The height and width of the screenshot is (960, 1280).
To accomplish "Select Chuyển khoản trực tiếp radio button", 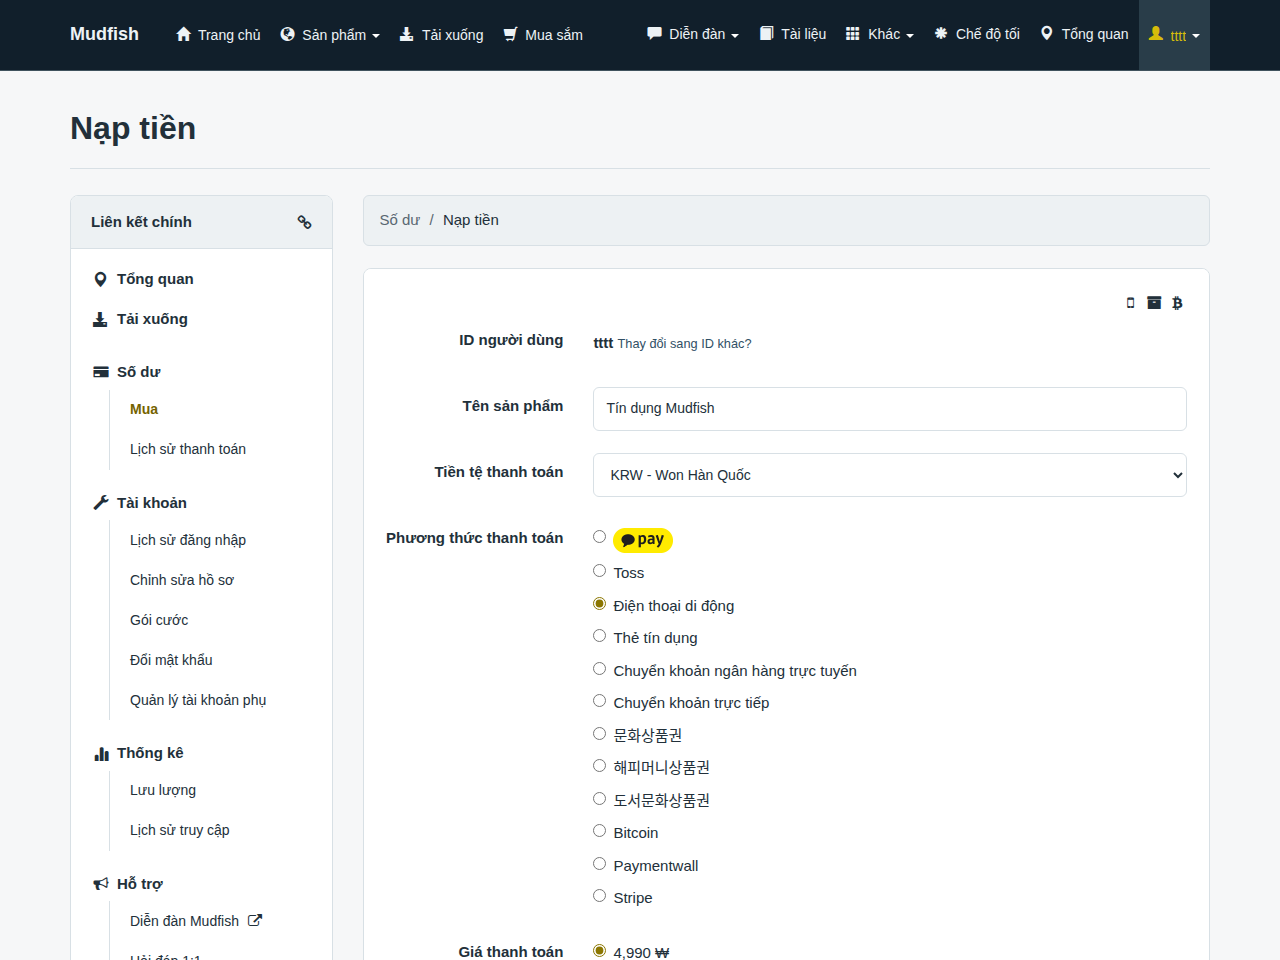I will pos(600,701).
